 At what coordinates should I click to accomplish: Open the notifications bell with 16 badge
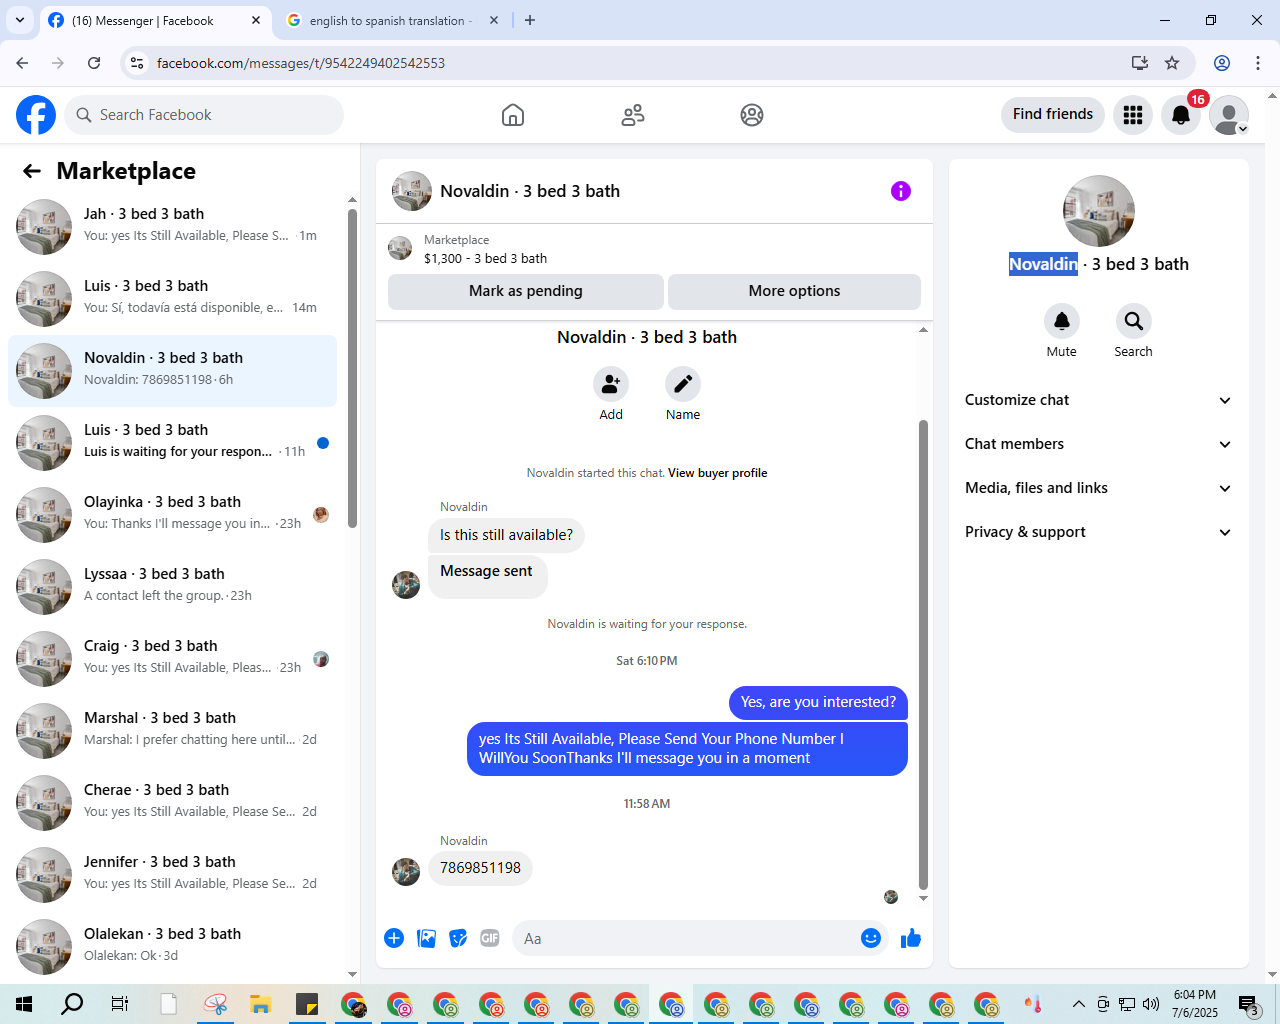point(1181,115)
